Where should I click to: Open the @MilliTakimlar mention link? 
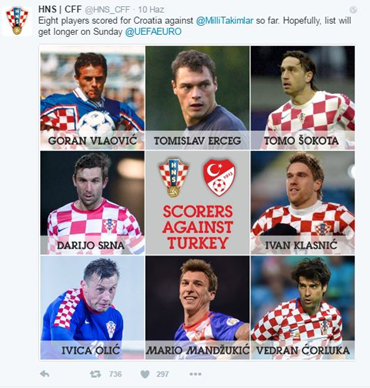click(x=225, y=21)
